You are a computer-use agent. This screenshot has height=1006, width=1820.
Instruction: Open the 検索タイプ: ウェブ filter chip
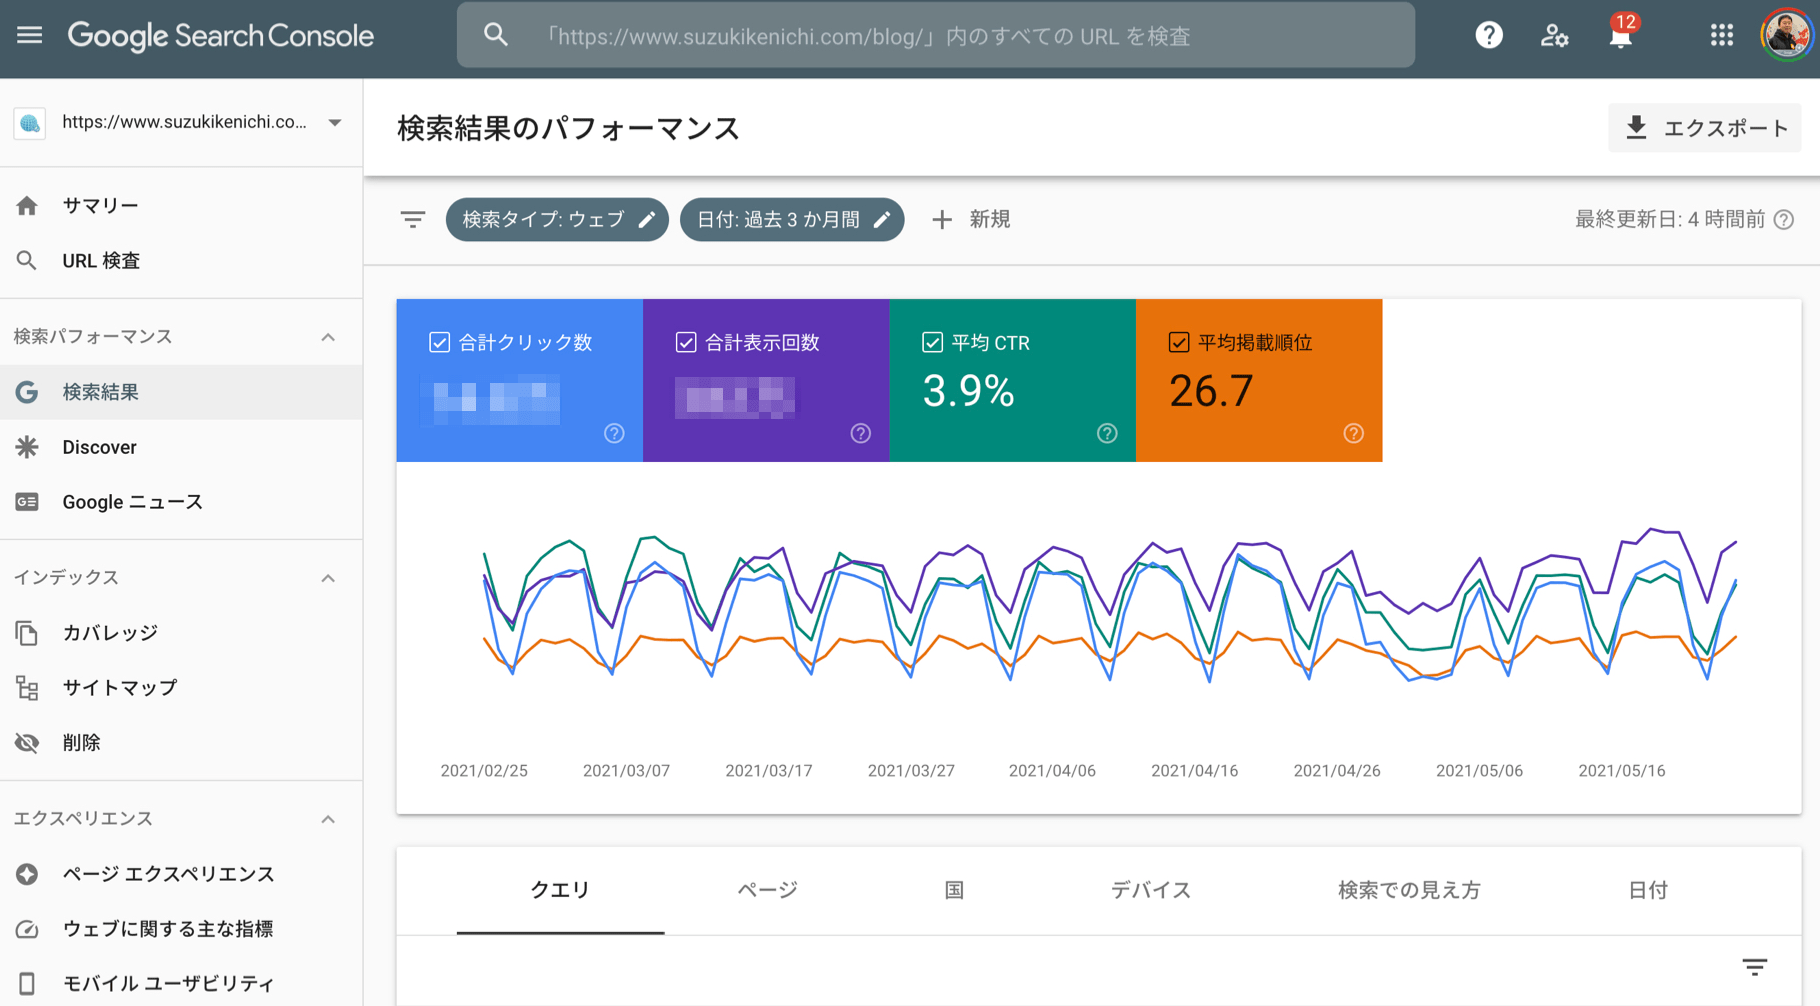point(557,220)
